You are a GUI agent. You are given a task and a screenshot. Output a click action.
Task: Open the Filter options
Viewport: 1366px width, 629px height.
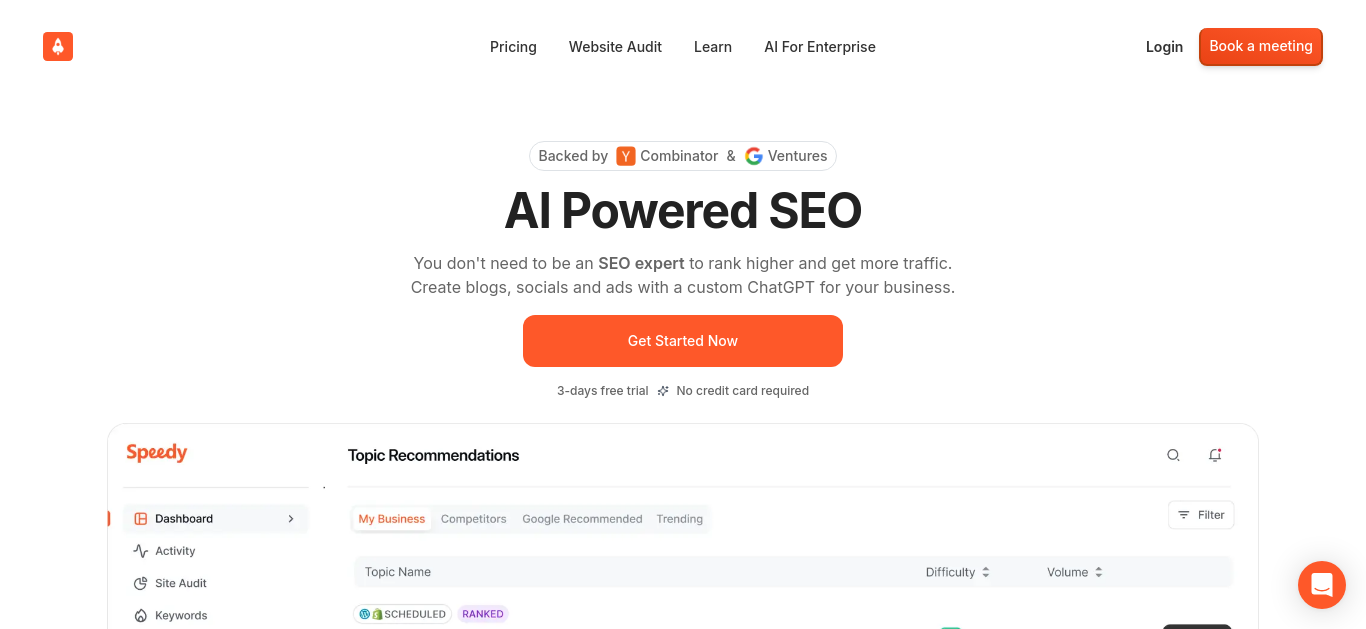click(1201, 515)
